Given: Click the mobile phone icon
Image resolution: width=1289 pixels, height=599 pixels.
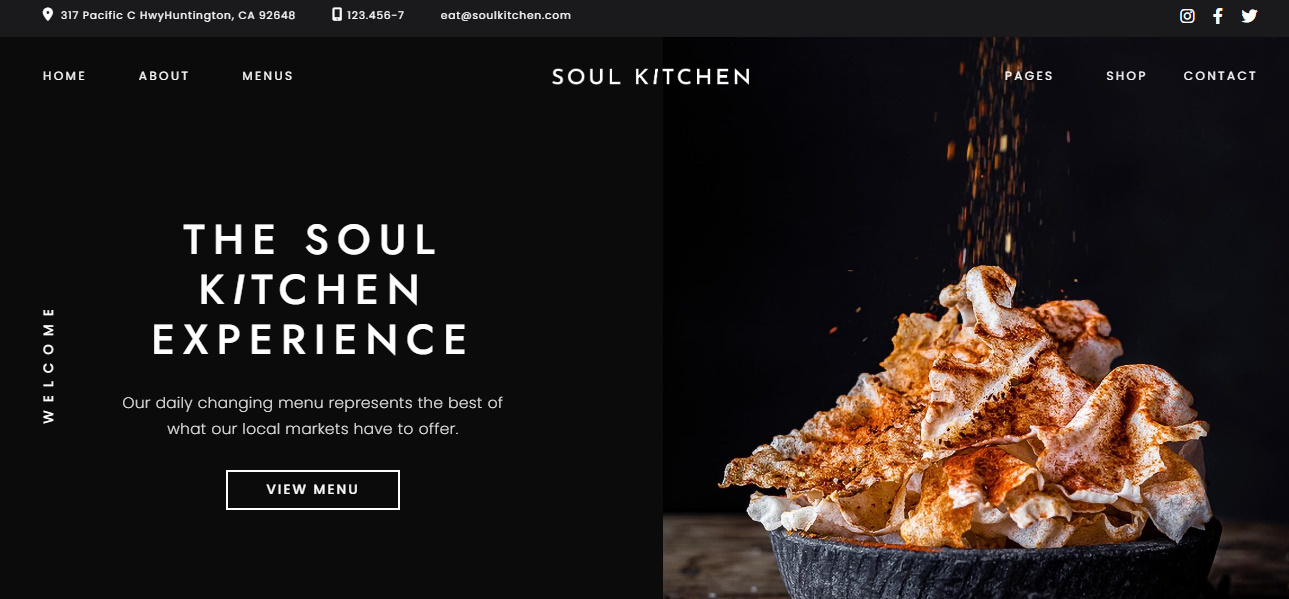Looking at the screenshot, I should 337,15.
